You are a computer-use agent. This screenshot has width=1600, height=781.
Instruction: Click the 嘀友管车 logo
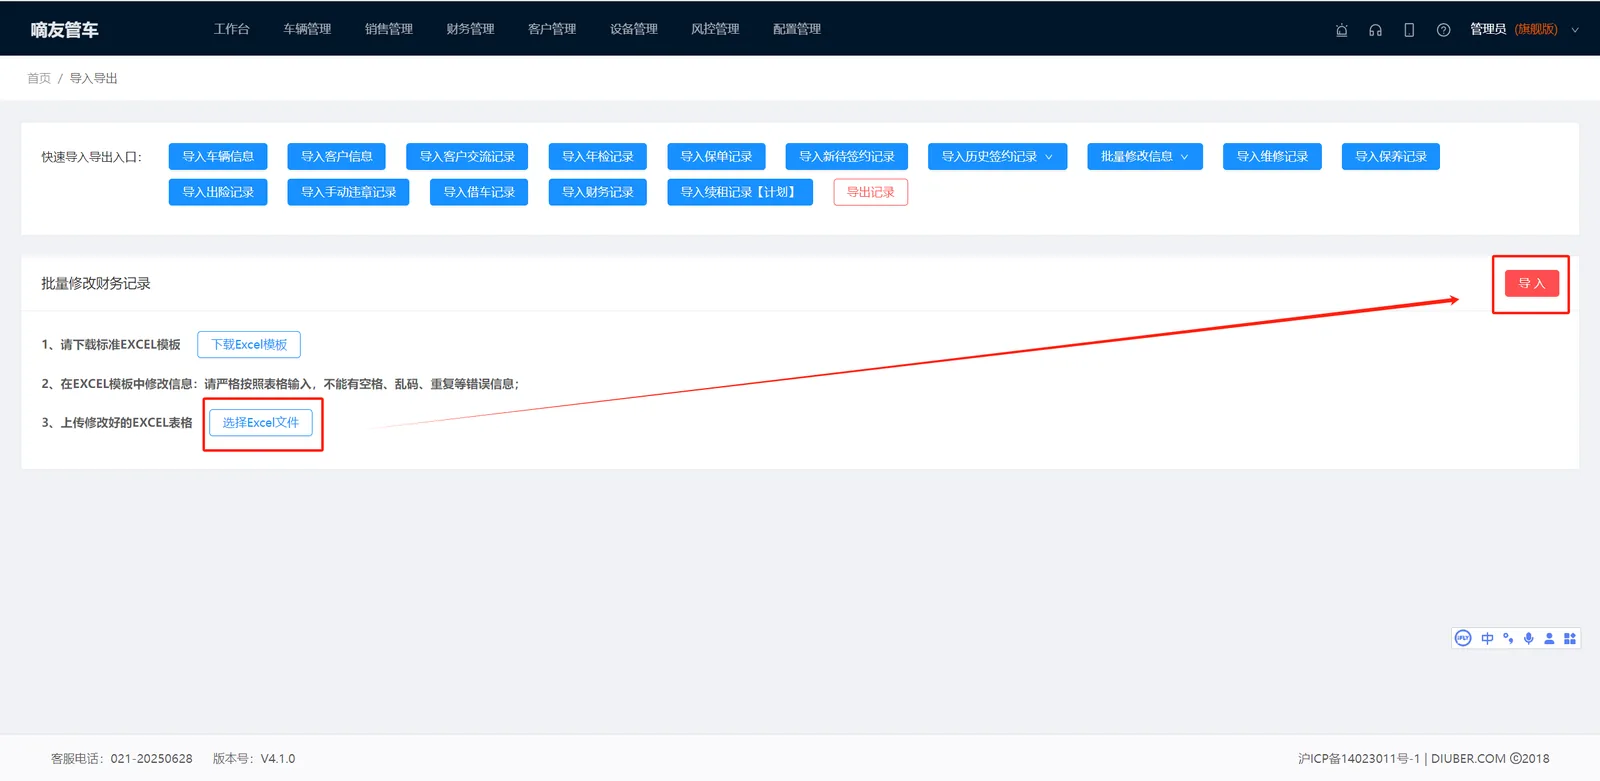click(64, 30)
